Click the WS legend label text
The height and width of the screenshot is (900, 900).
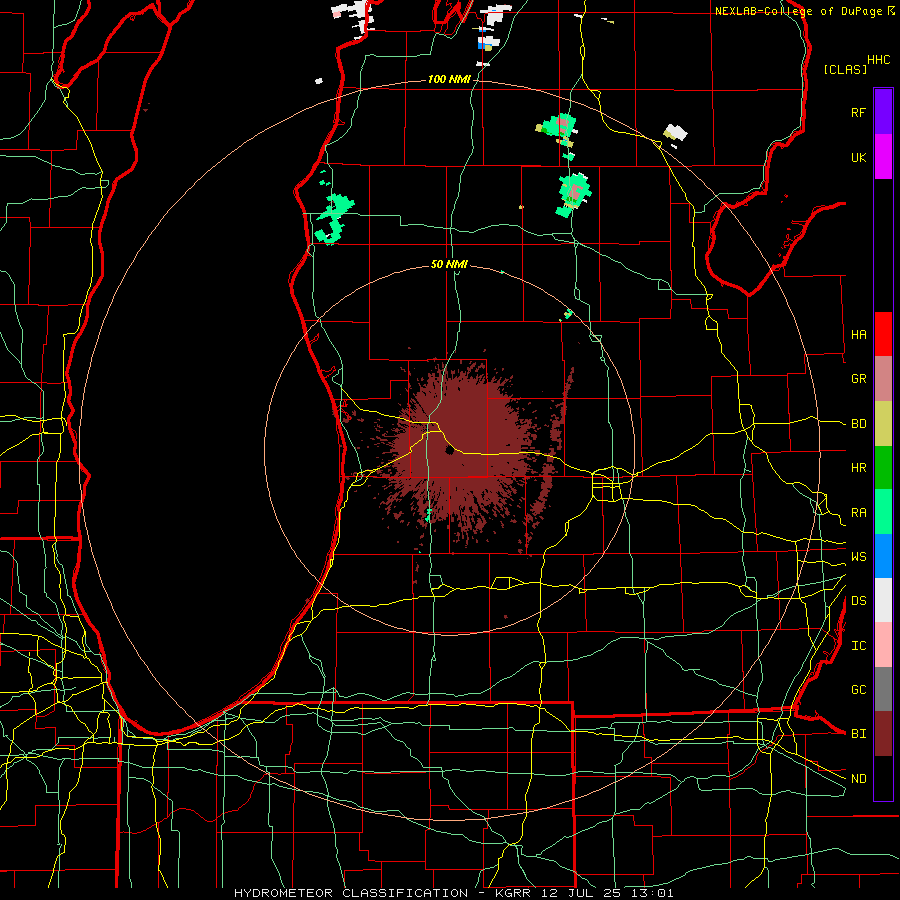tap(858, 557)
